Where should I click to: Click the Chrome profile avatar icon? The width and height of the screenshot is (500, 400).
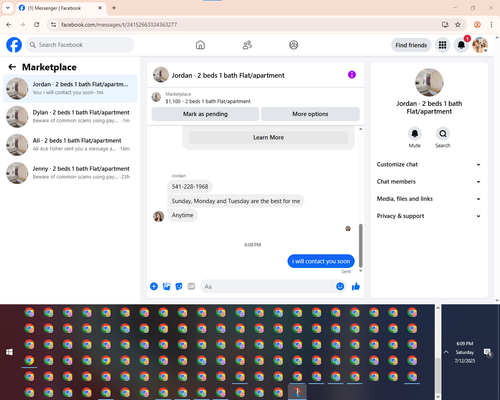(x=477, y=24)
